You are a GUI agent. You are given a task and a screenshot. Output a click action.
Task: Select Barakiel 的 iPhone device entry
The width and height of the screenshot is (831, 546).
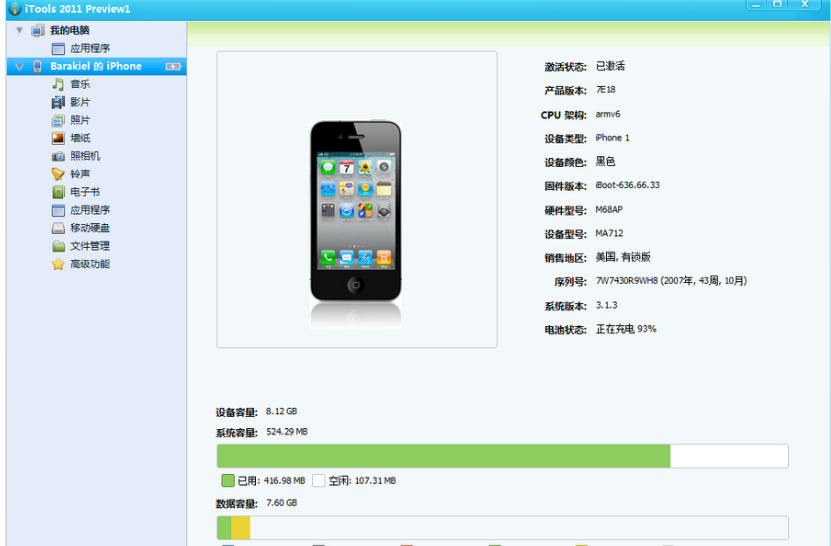[x=96, y=66]
